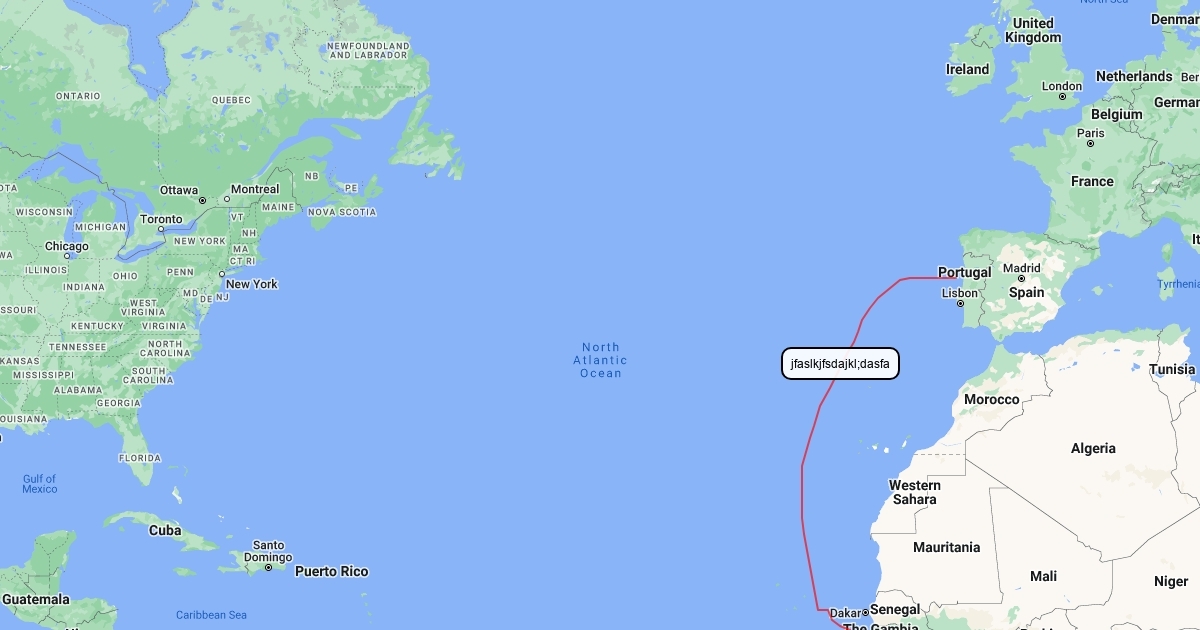Click the Mauritania country label

tap(947, 547)
